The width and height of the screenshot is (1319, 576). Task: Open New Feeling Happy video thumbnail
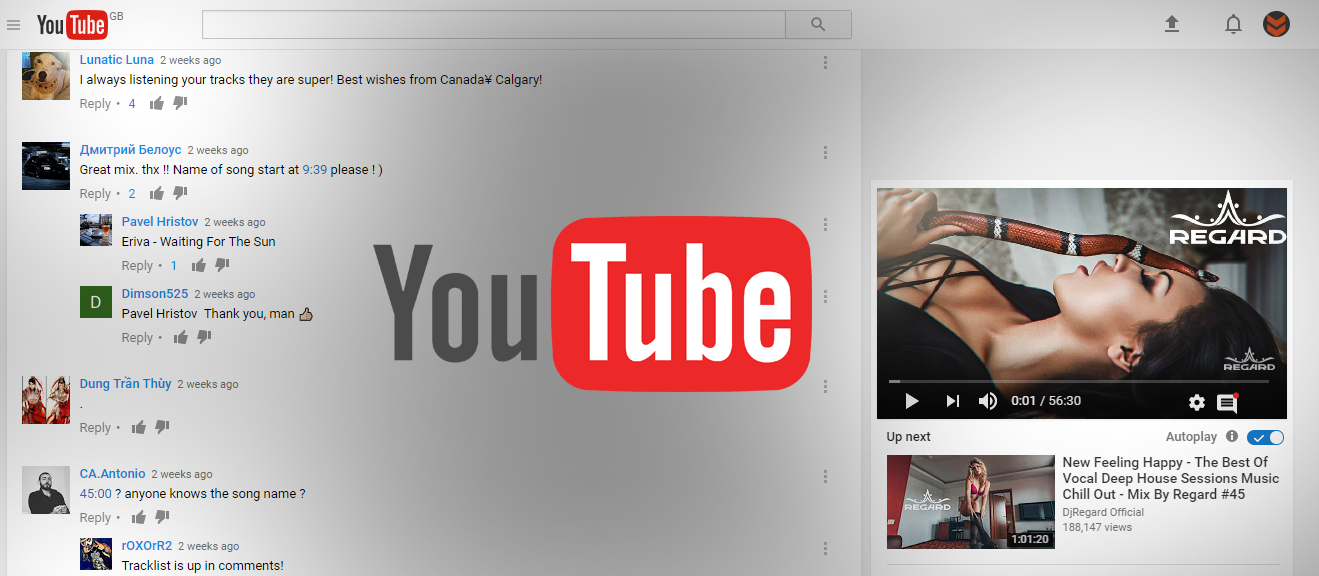[971, 502]
